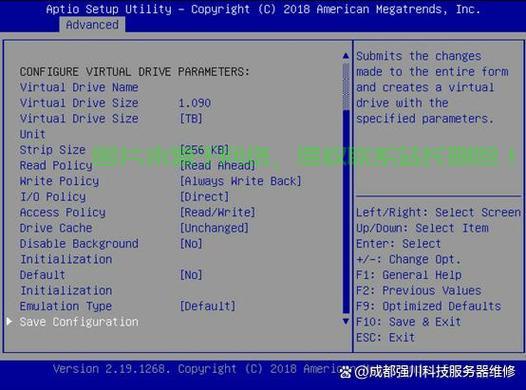This screenshot has width=526, height=390.
Task: Select the Access Policy label
Action: pyautogui.click(x=63, y=212)
